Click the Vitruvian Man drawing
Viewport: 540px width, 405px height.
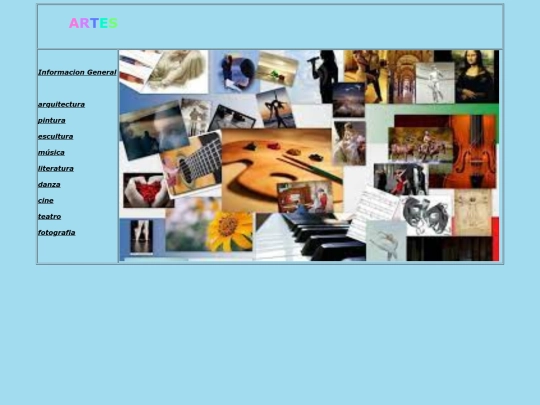(472, 212)
